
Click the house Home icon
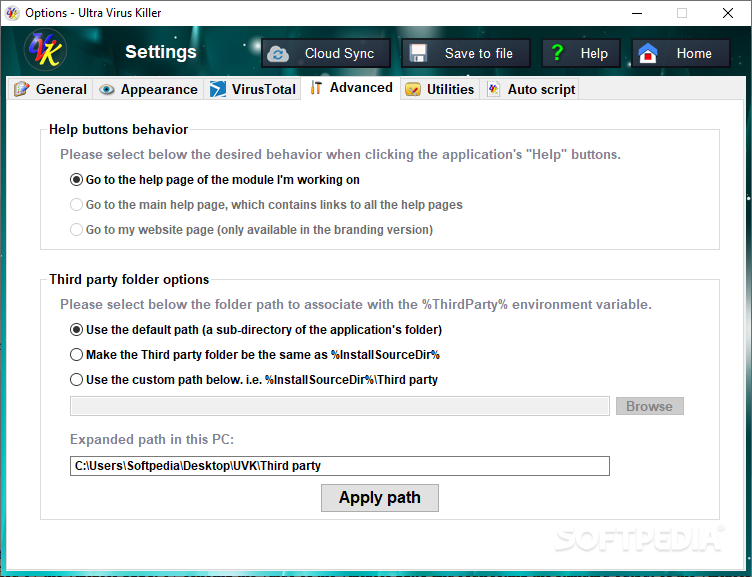coord(647,53)
